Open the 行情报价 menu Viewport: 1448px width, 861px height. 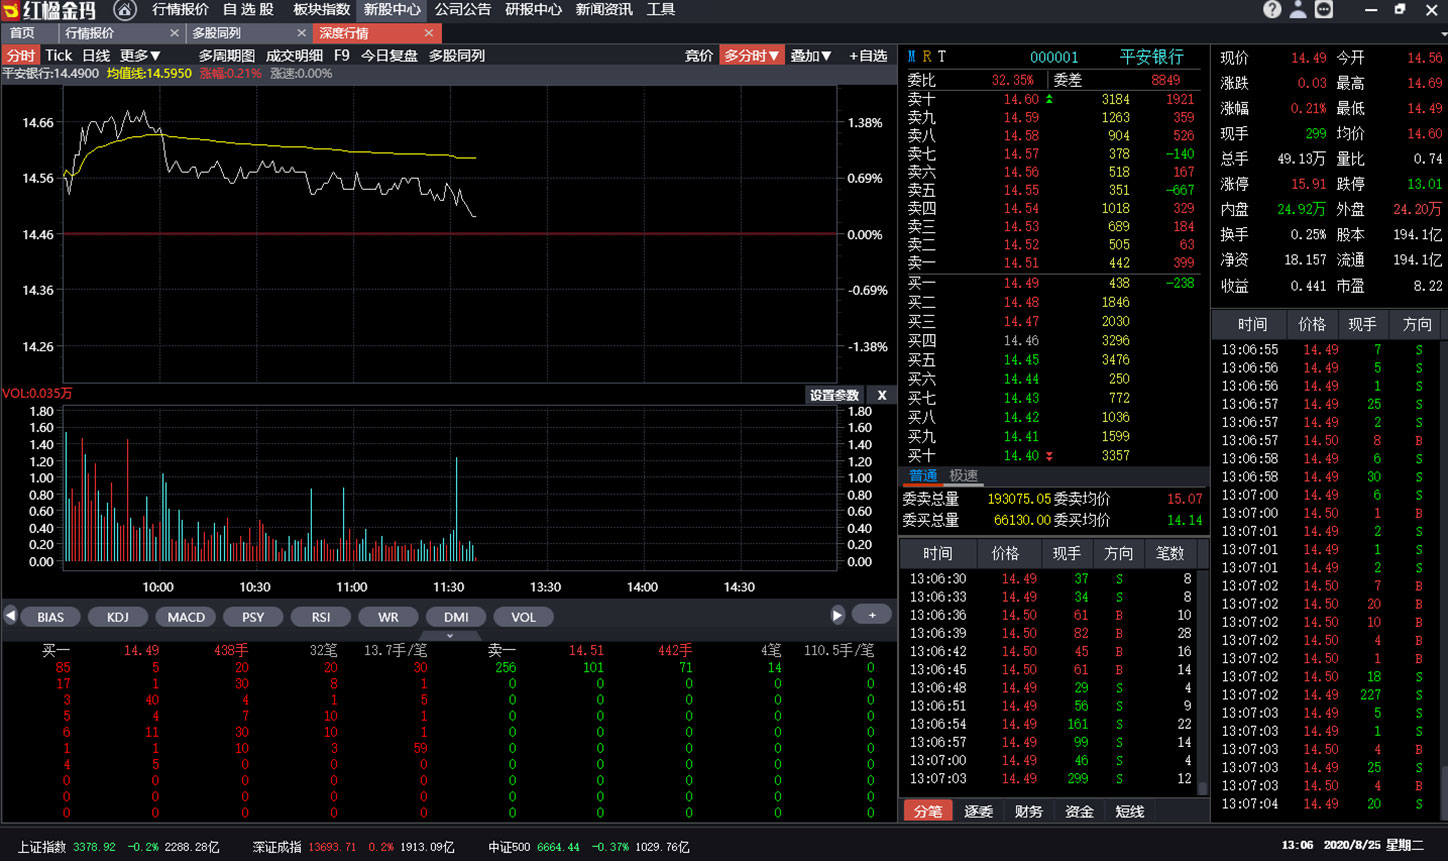click(181, 10)
